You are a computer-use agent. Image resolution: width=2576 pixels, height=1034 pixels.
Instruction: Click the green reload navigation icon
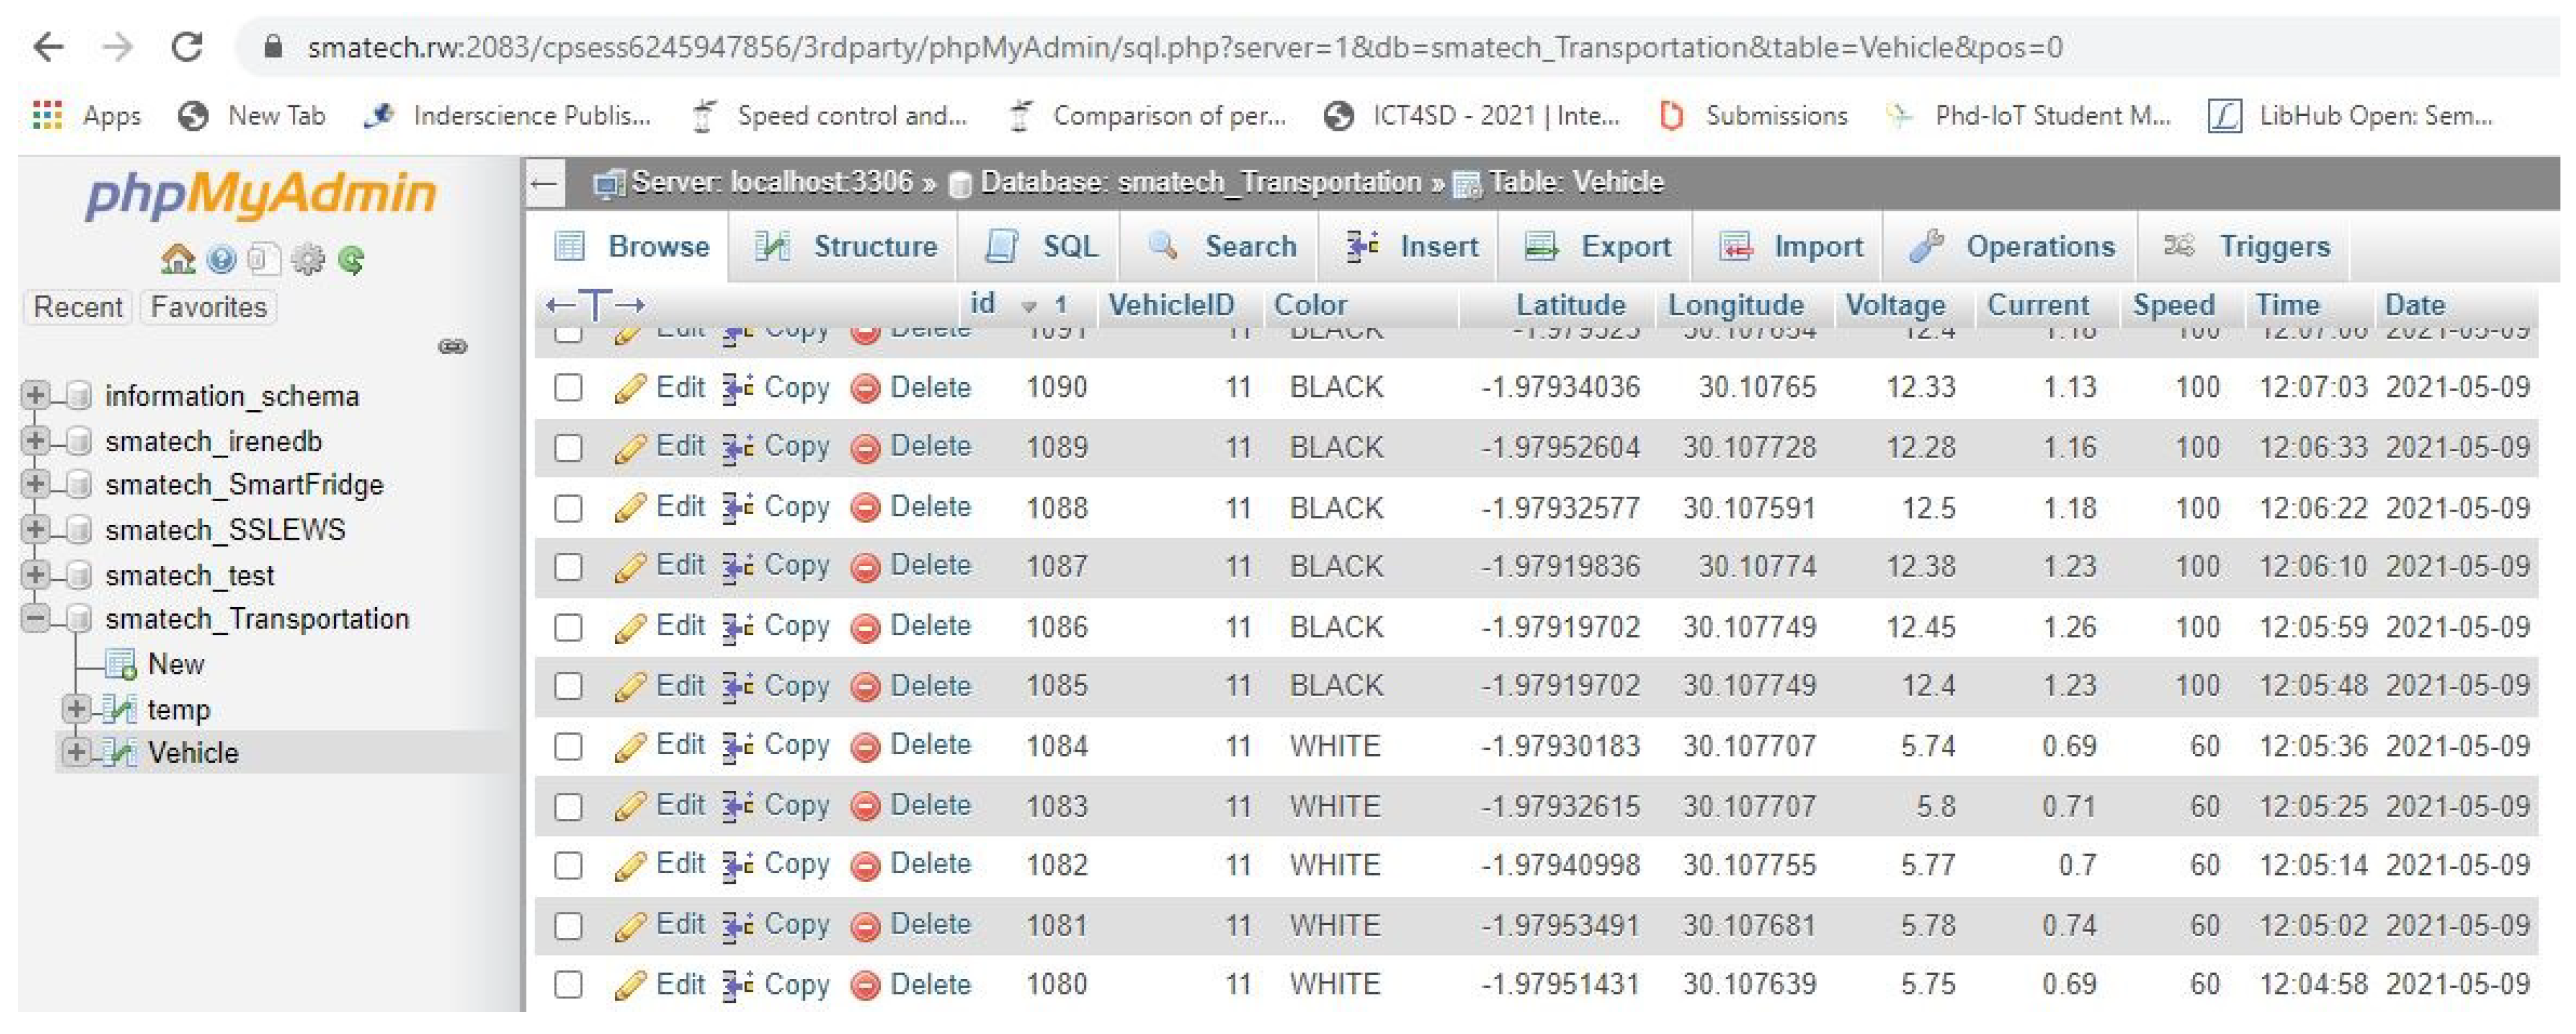351,260
